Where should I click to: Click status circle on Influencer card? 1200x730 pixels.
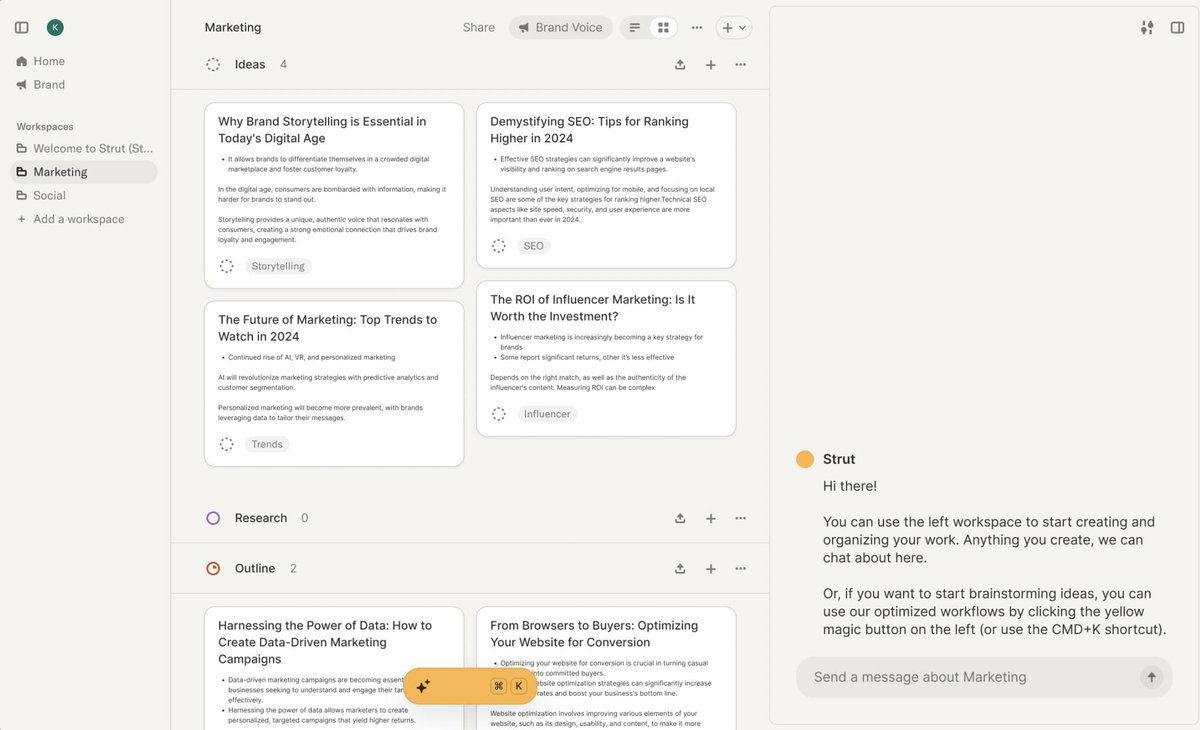tap(499, 414)
